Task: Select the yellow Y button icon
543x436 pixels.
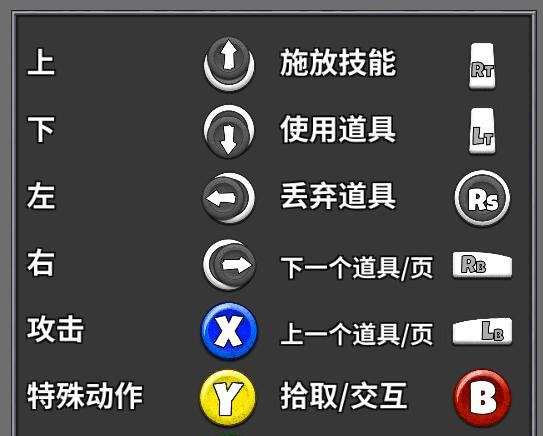Action: (x=228, y=397)
